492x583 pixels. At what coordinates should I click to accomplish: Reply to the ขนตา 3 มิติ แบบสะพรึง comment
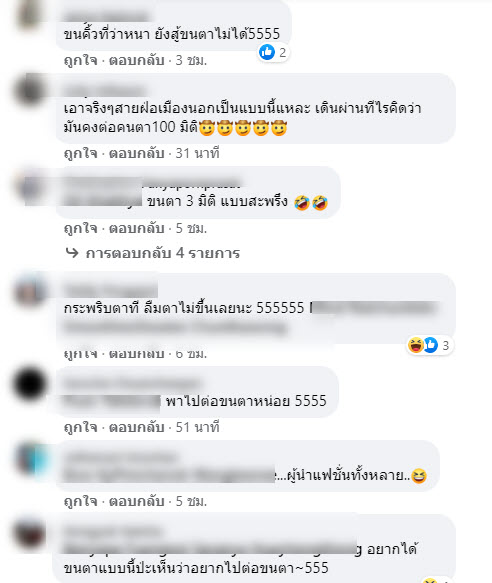tap(136, 228)
